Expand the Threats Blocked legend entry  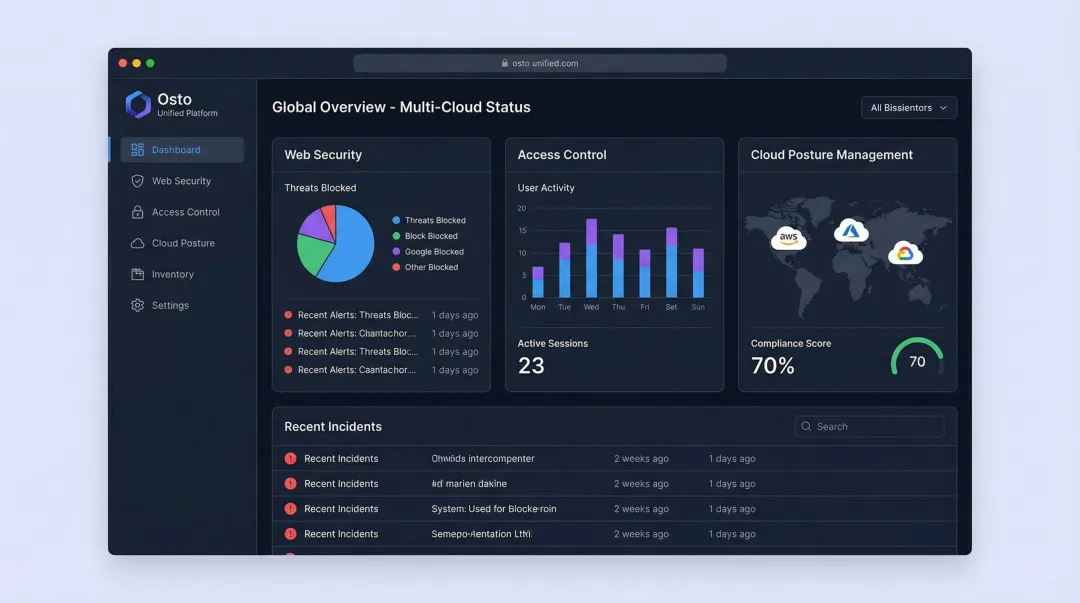[430, 220]
